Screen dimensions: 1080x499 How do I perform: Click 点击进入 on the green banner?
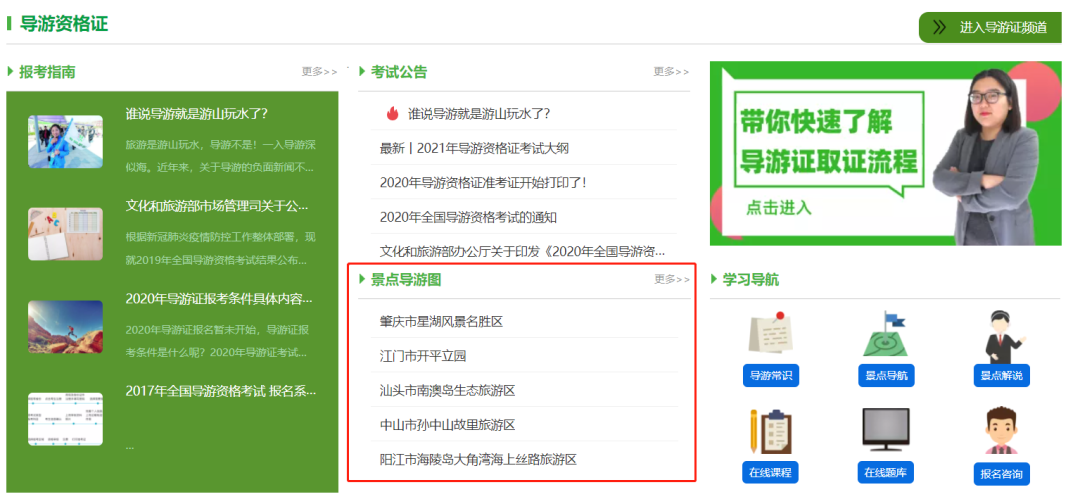779,207
